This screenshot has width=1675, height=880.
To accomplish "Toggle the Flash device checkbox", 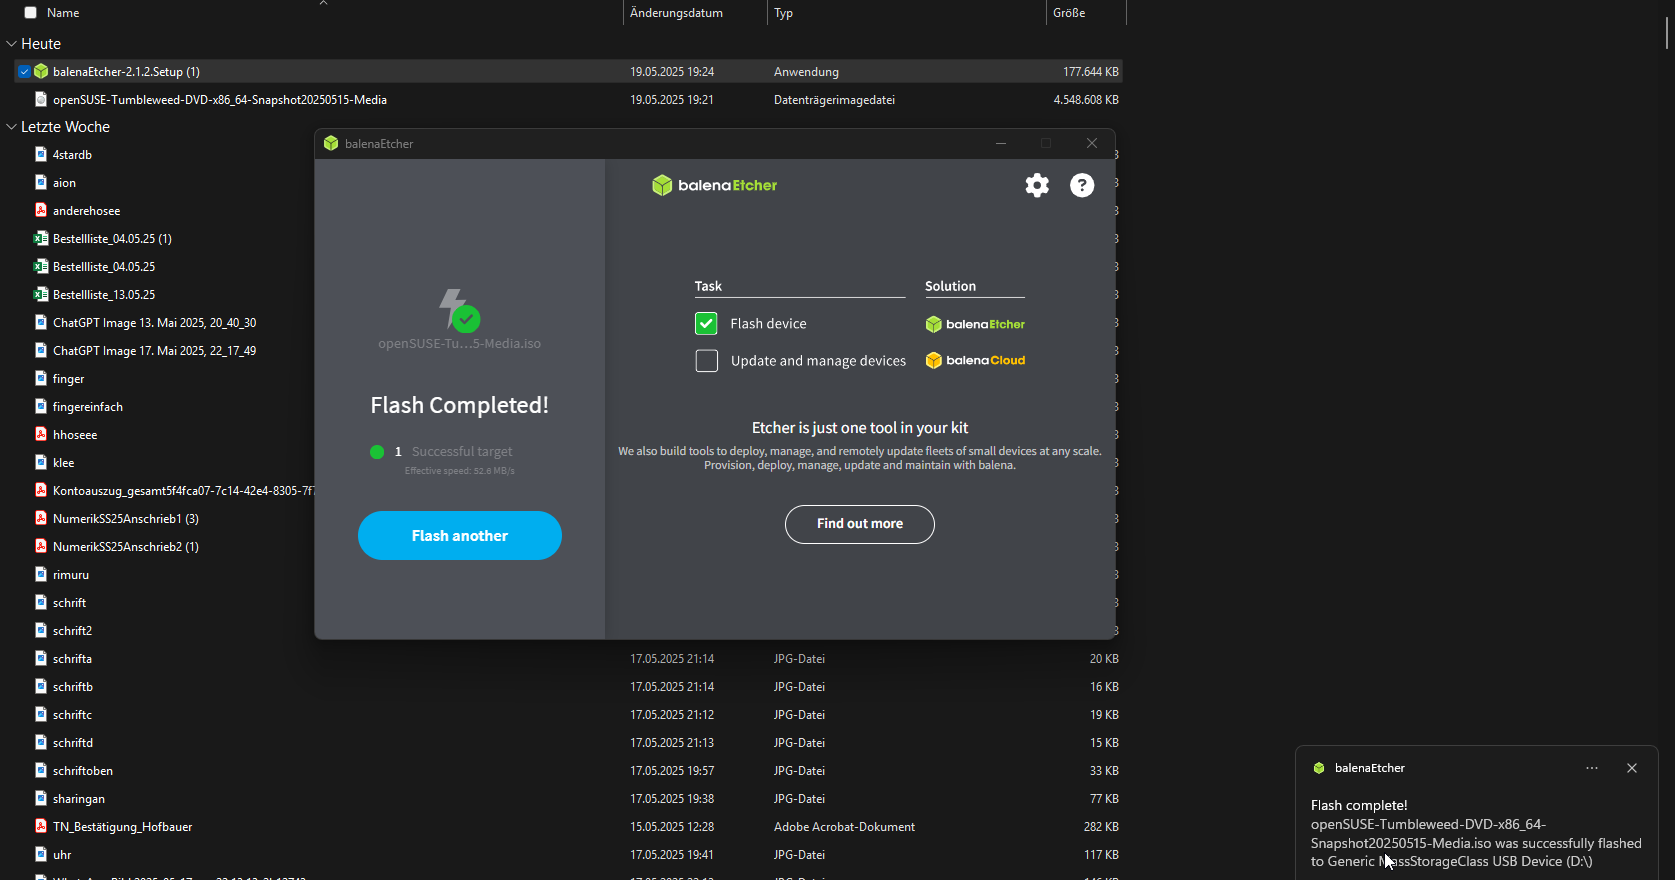I will click(706, 323).
